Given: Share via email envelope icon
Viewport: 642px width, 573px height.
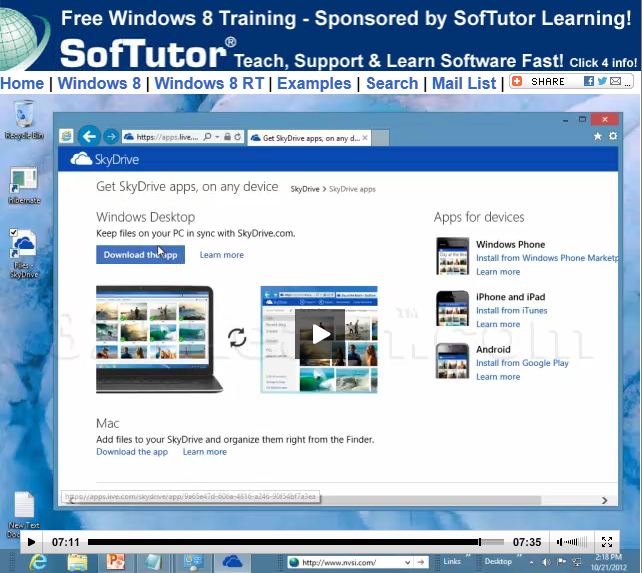Looking at the screenshot, I should coord(615,81).
